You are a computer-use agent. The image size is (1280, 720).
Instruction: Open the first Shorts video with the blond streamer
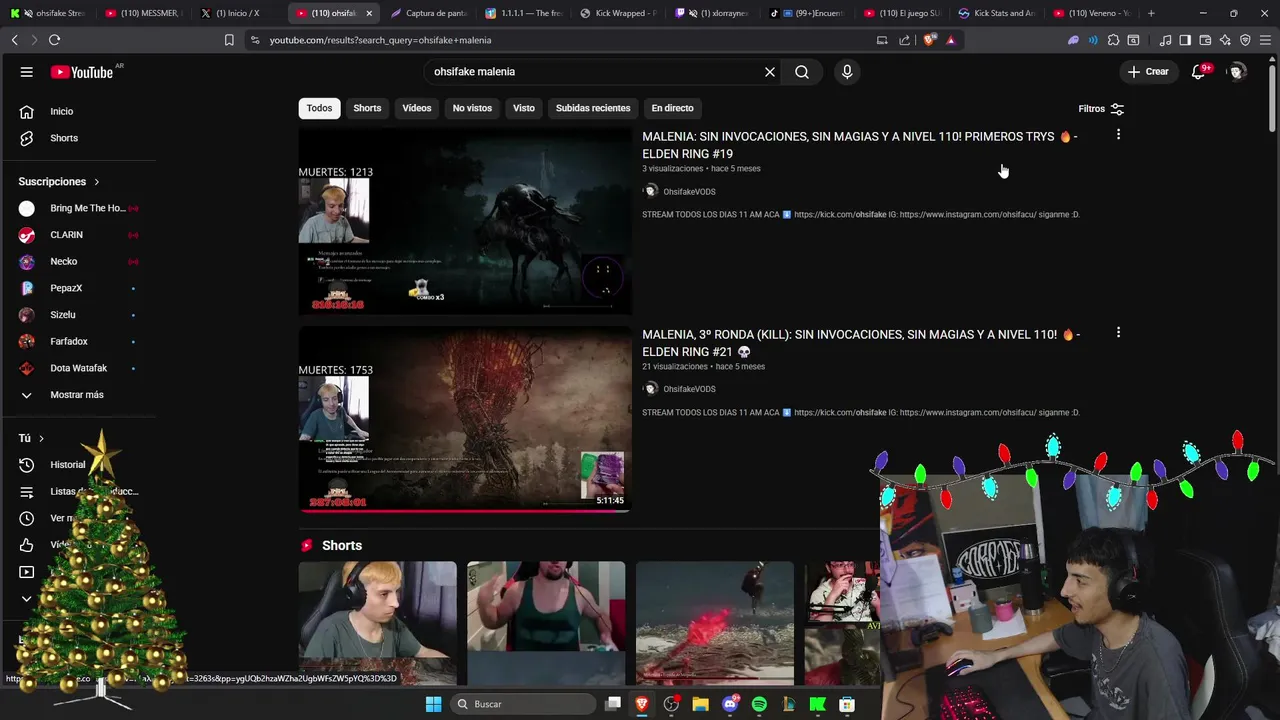click(377, 623)
